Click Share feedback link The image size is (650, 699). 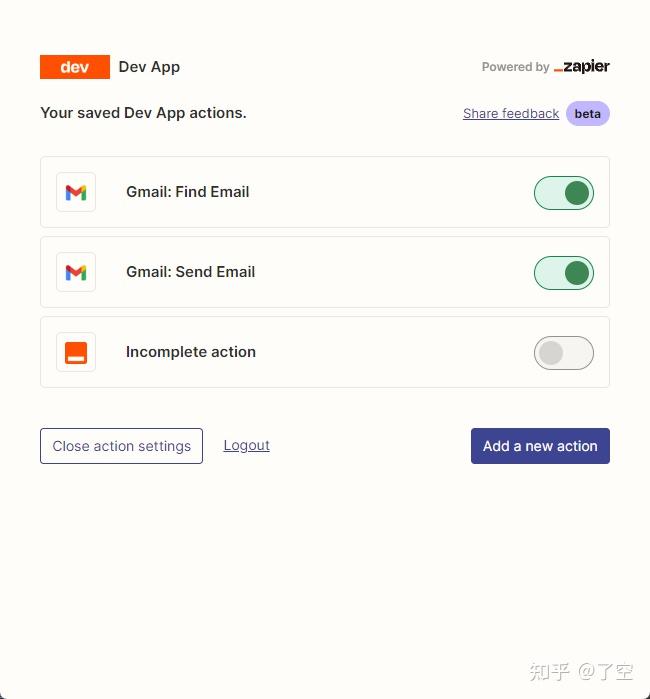point(511,114)
